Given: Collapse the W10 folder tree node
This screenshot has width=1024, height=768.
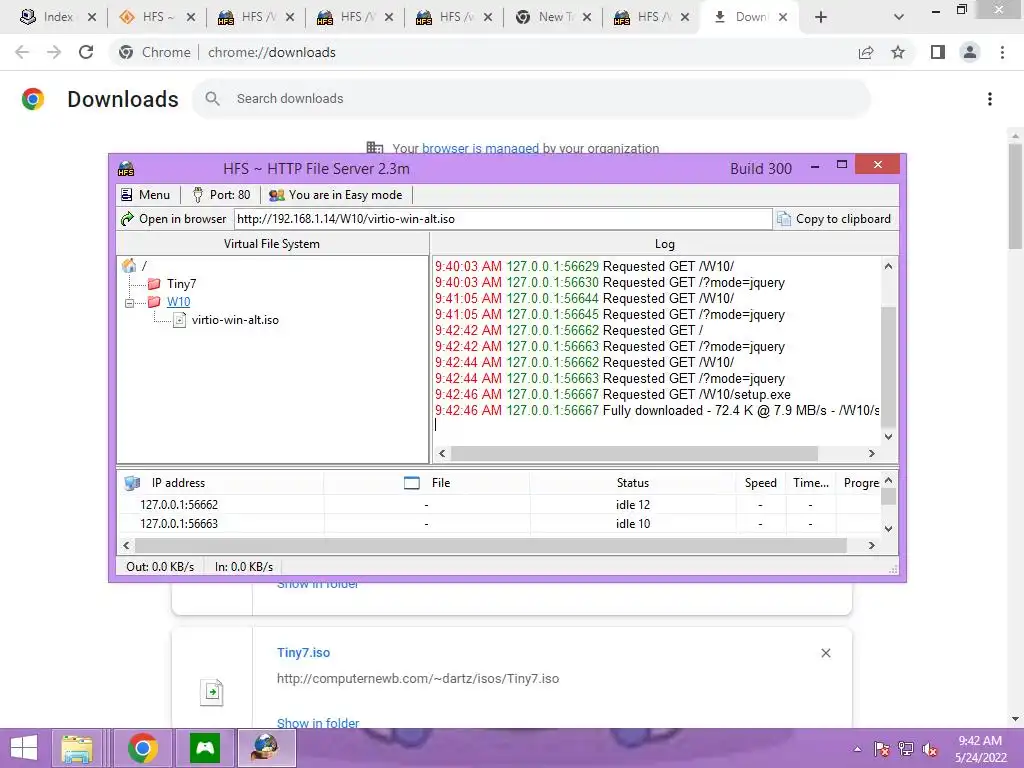Looking at the screenshot, I should click(129, 303).
